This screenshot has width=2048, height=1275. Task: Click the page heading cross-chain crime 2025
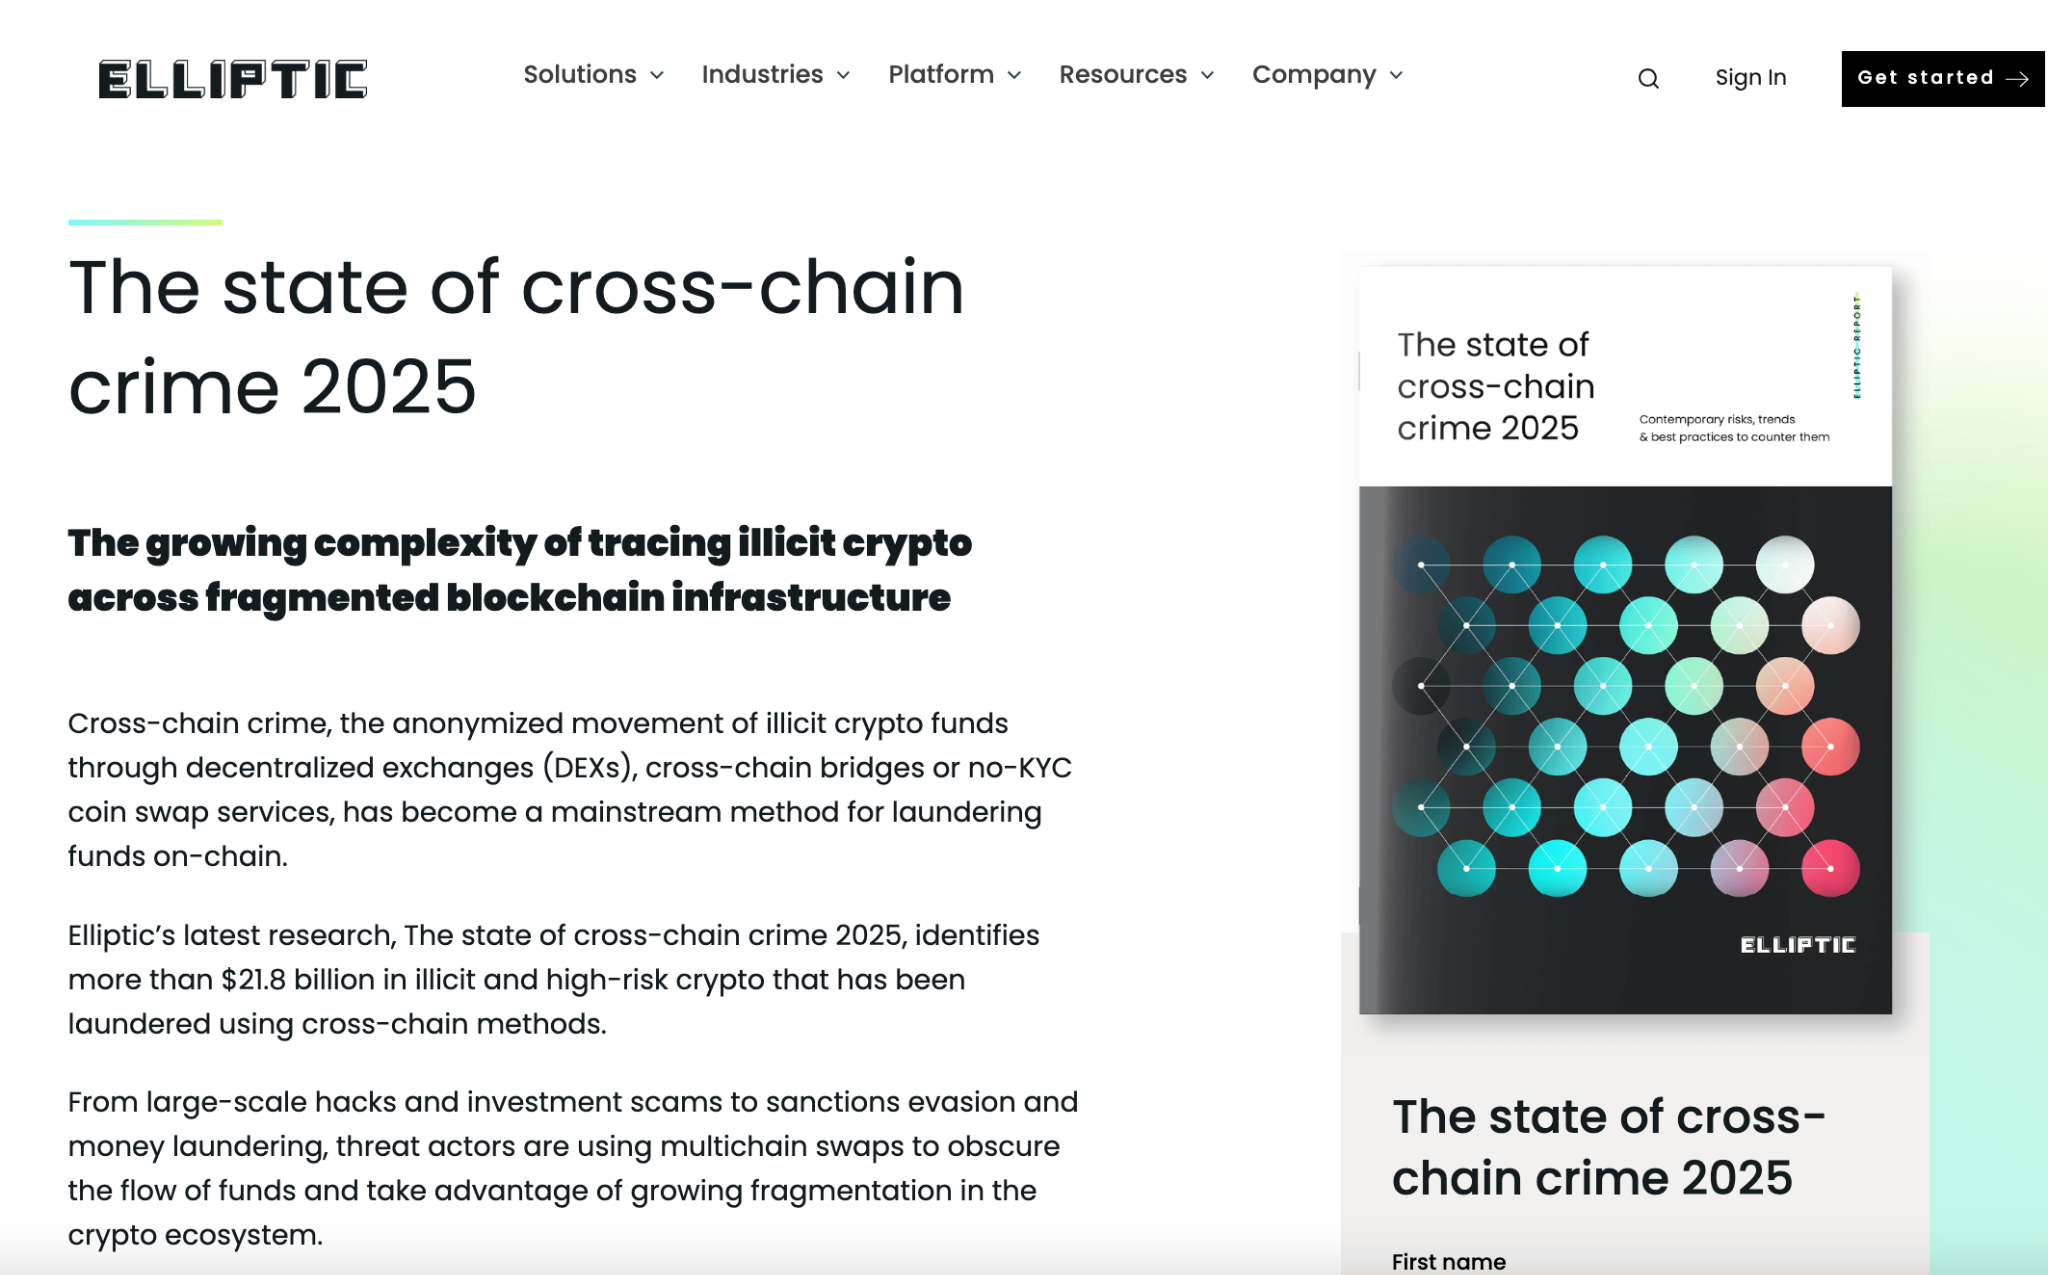click(x=516, y=336)
